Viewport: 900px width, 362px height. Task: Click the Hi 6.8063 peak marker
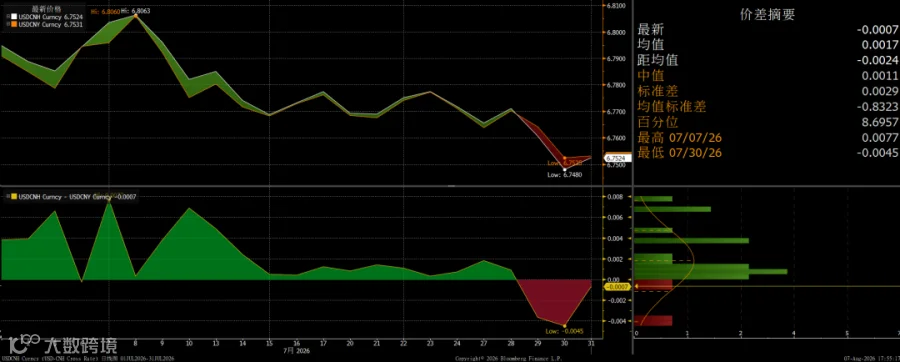(136, 15)
